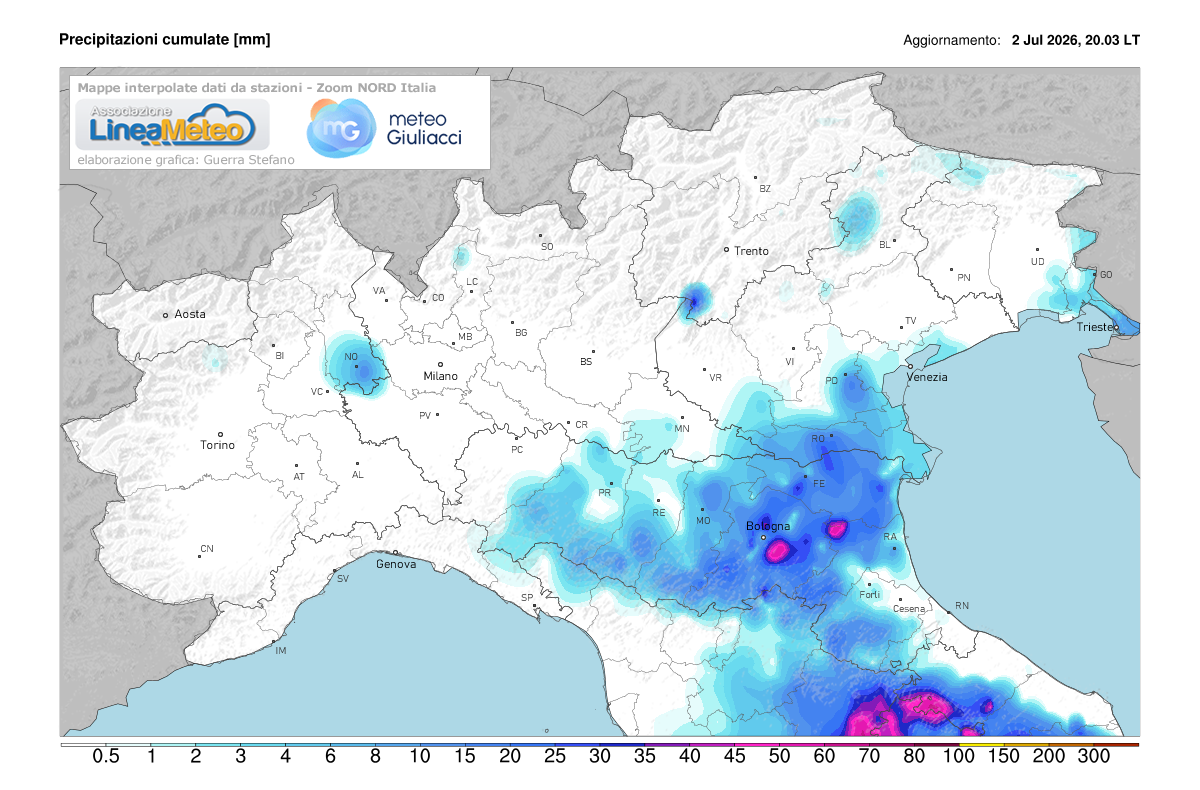The height and width of the screenshot is (790, 1200).
Task: Click the meteo Giuliacci logo
Action: (384, 128)
